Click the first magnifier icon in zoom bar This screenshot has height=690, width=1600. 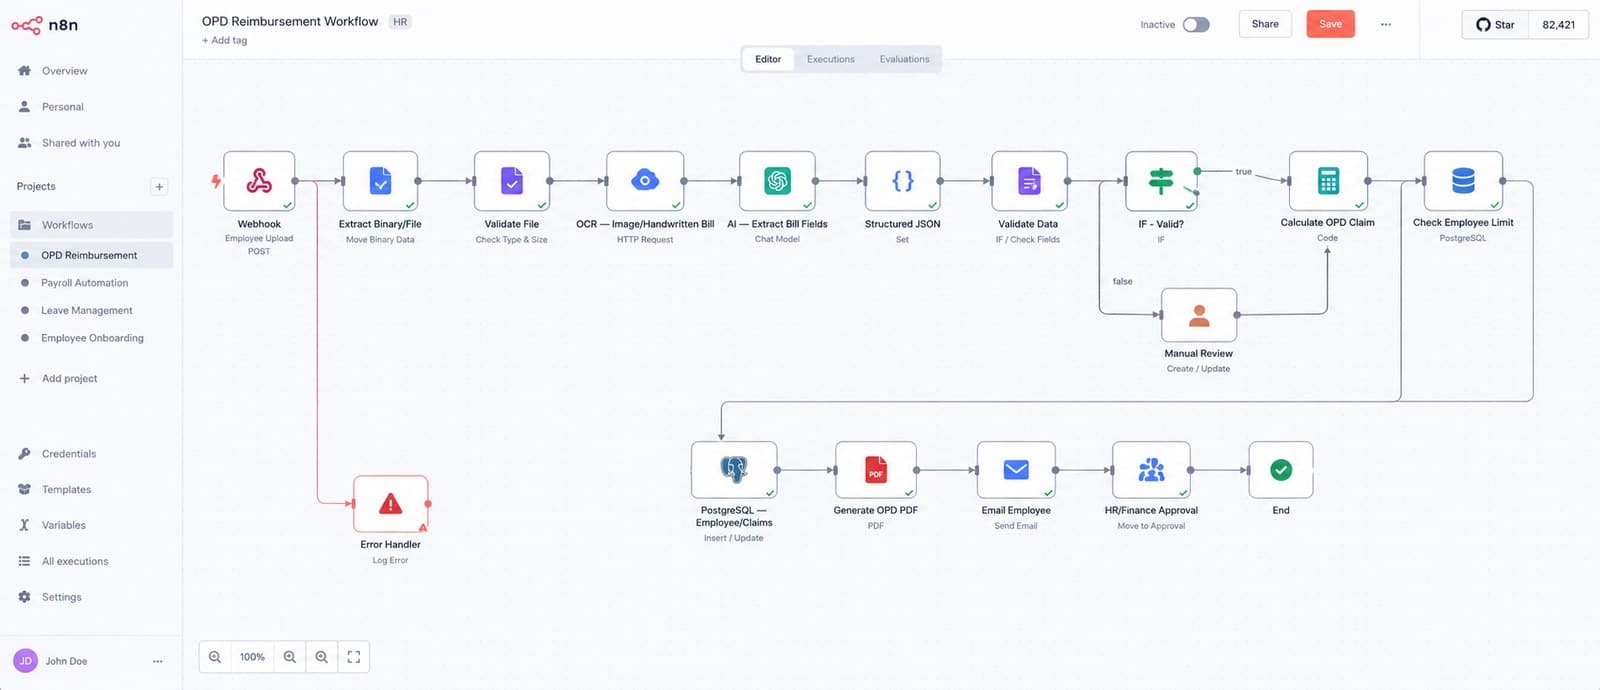coord(215,657)
